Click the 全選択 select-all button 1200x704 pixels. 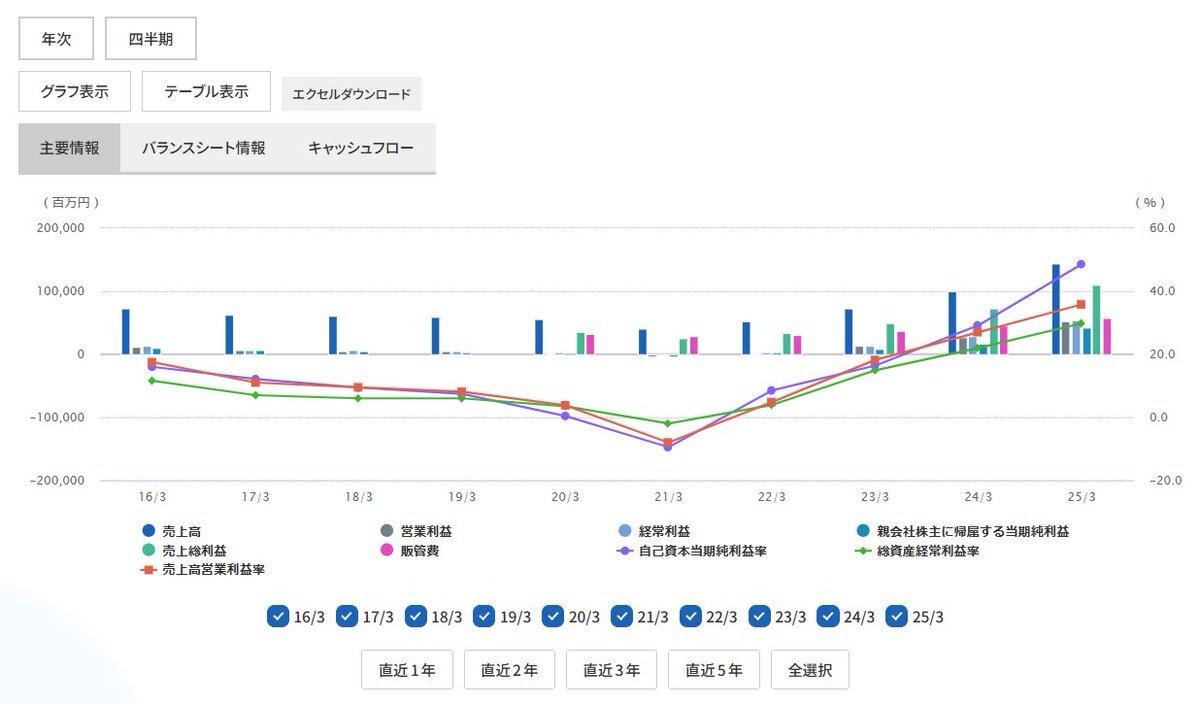(x=810, y=670)
